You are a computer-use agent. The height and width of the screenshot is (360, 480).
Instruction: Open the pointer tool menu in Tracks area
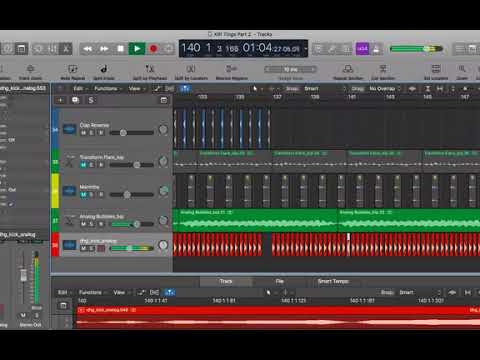pyautogui.click(x=257, y=89)
